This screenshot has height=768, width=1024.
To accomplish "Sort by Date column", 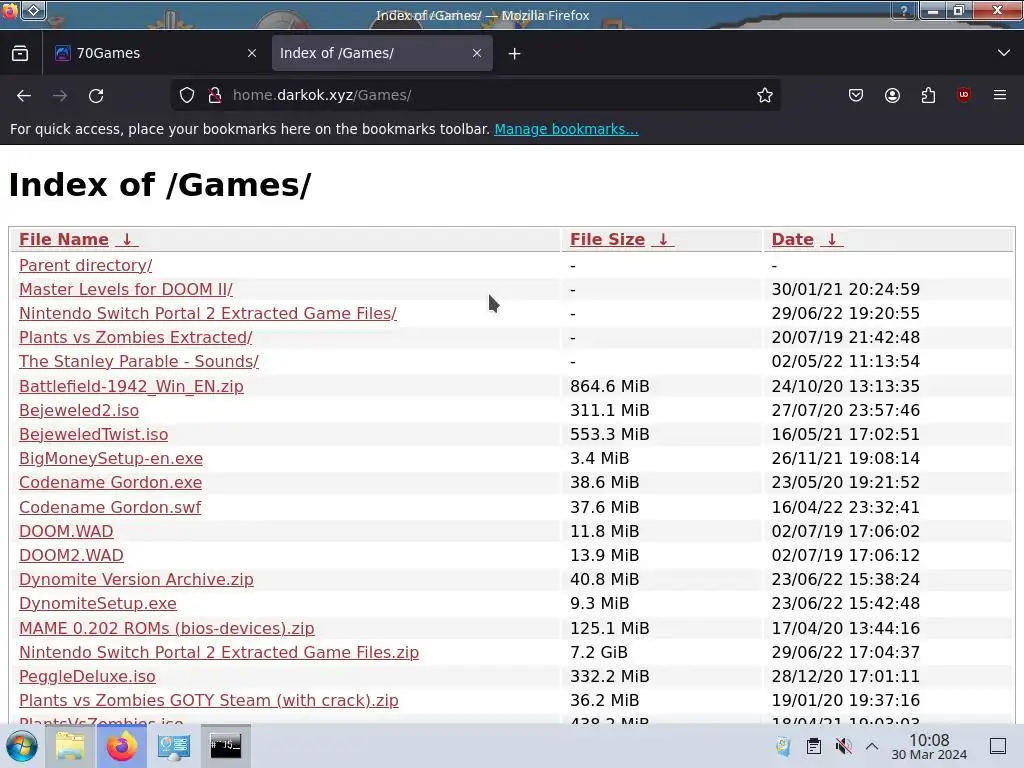I will pyautogui.click(x=793, y=240).
